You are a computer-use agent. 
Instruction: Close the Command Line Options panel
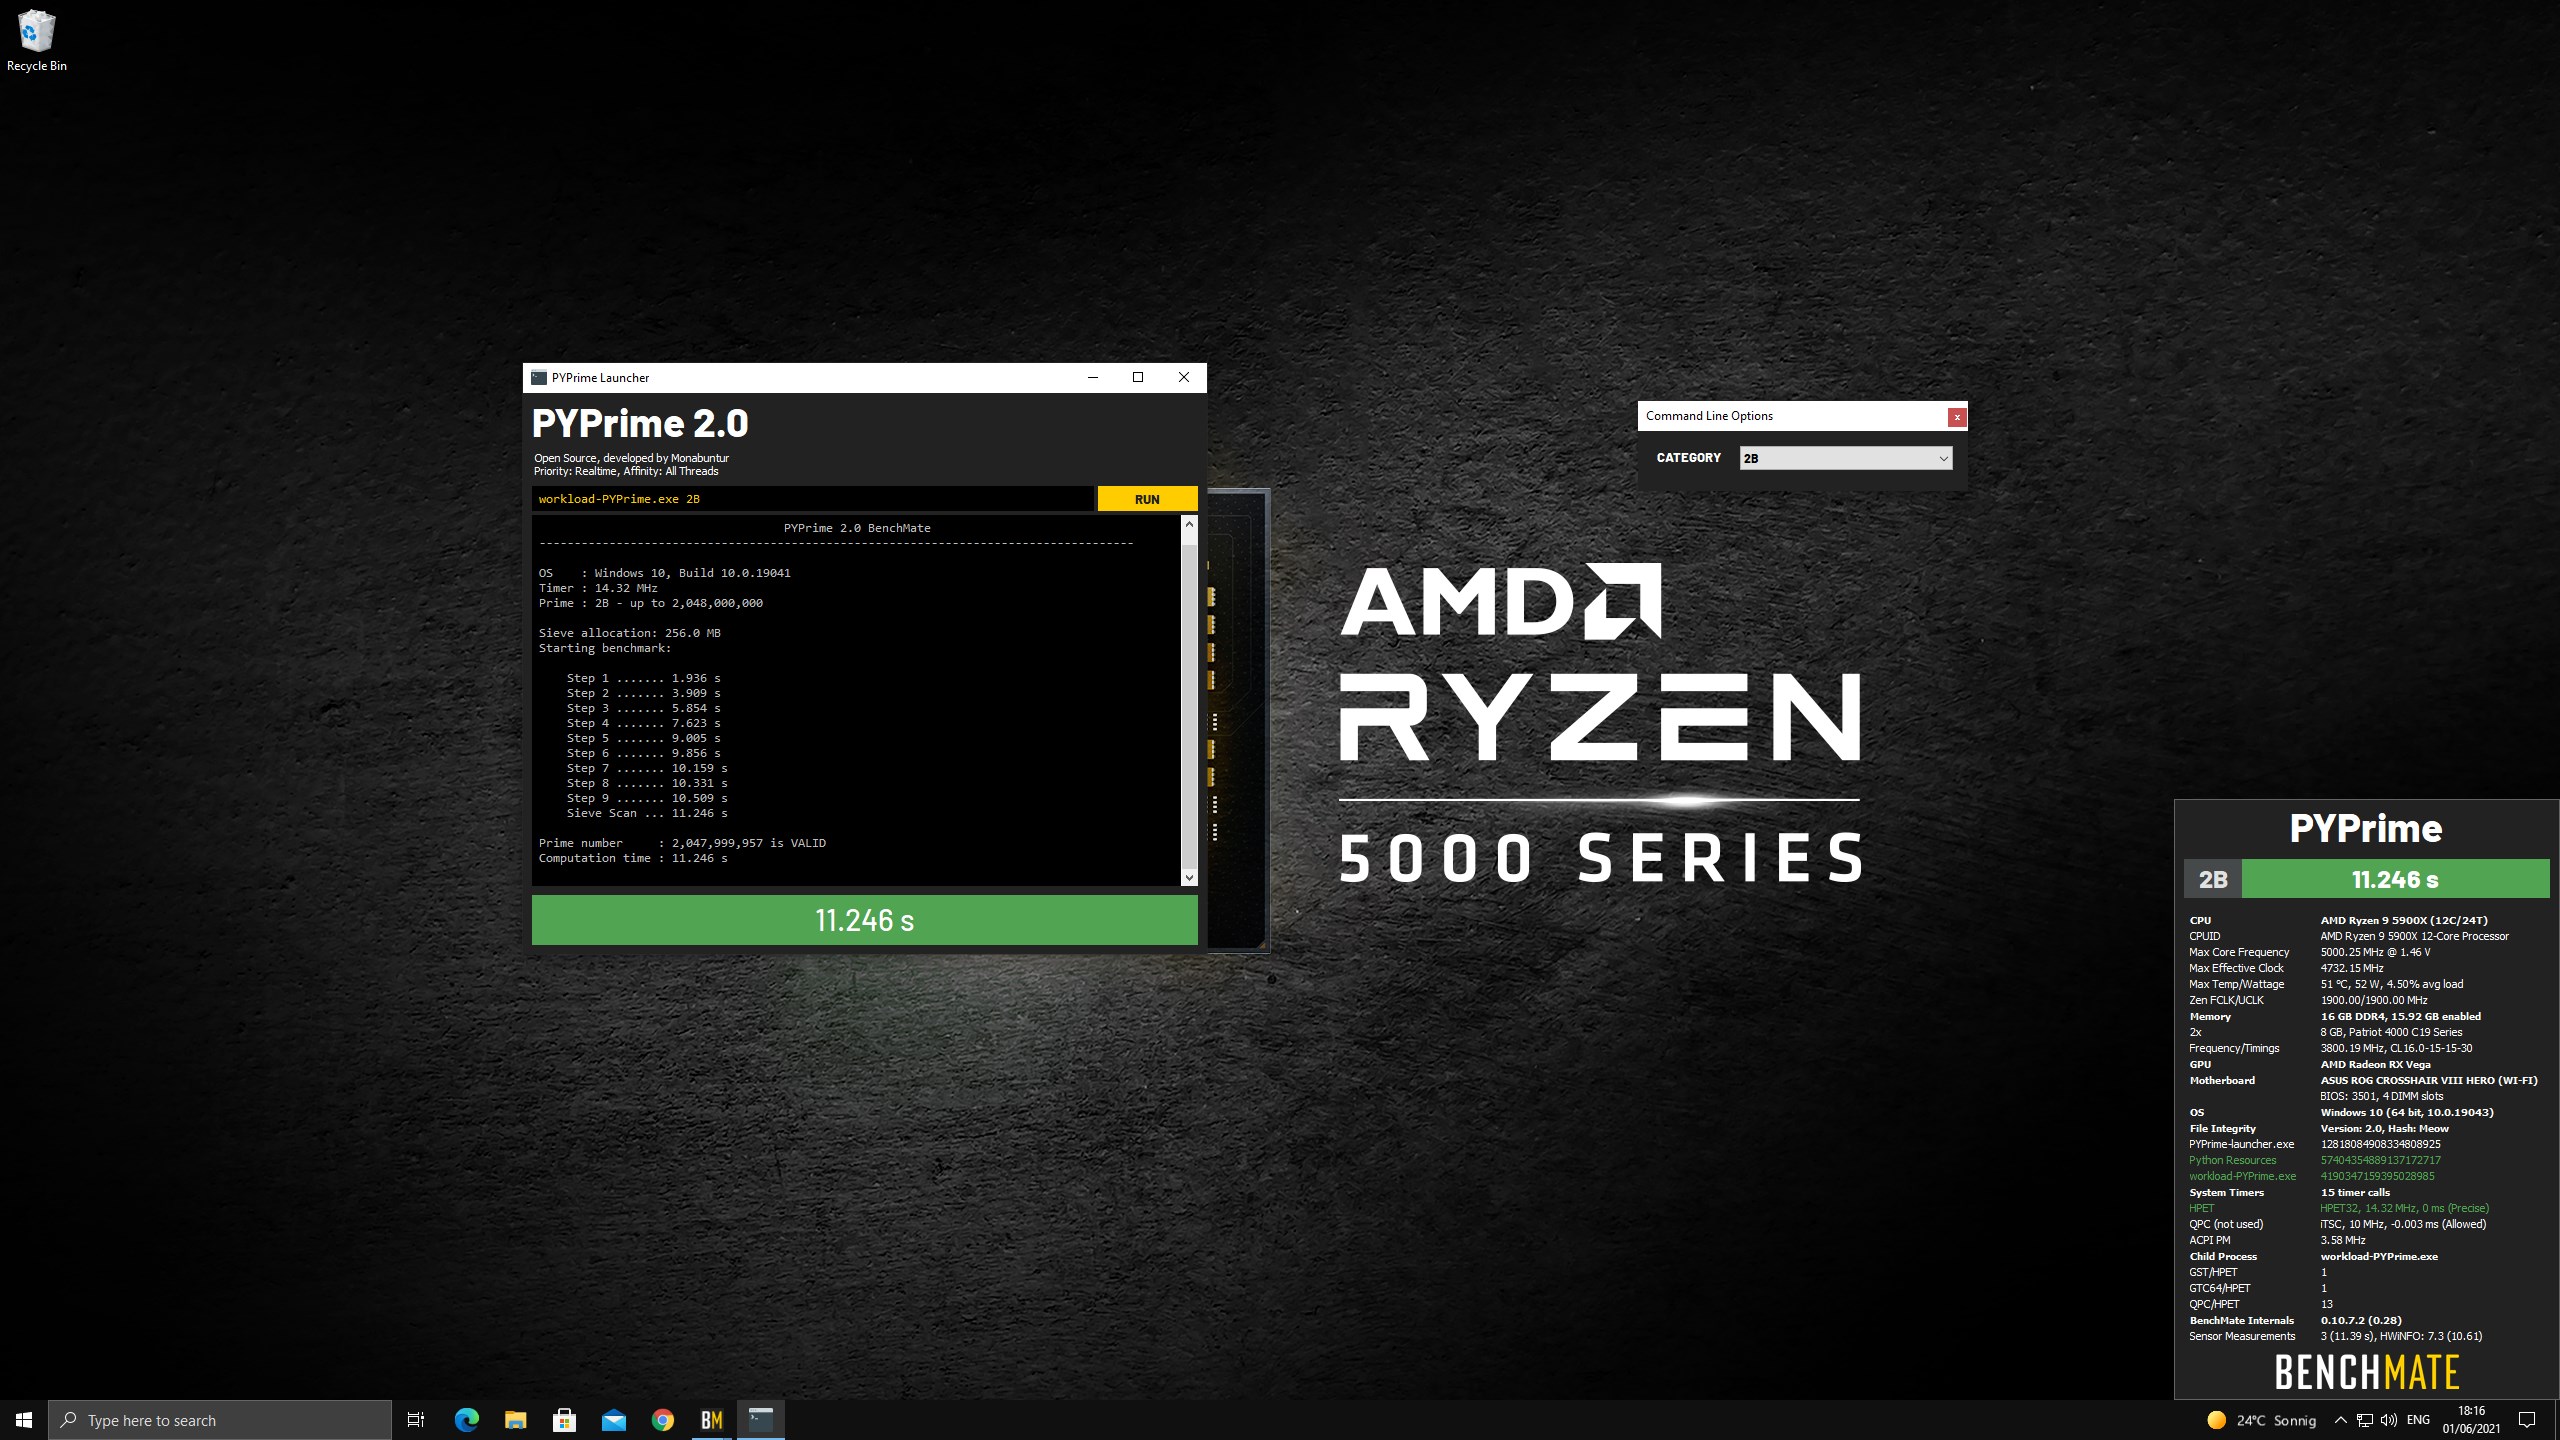1957,417
